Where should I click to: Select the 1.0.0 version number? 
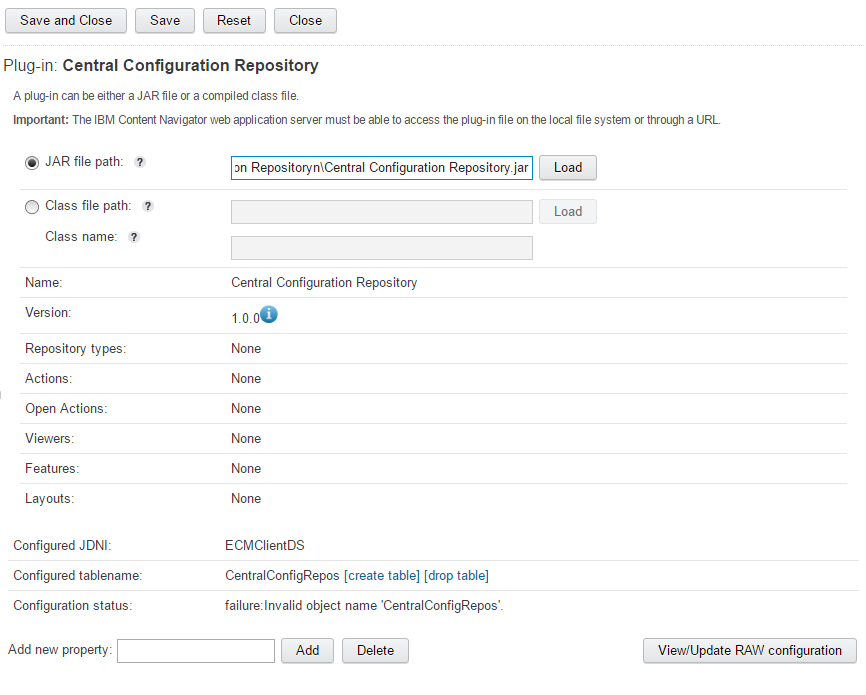pyautogui.click(x=245, y=318)
